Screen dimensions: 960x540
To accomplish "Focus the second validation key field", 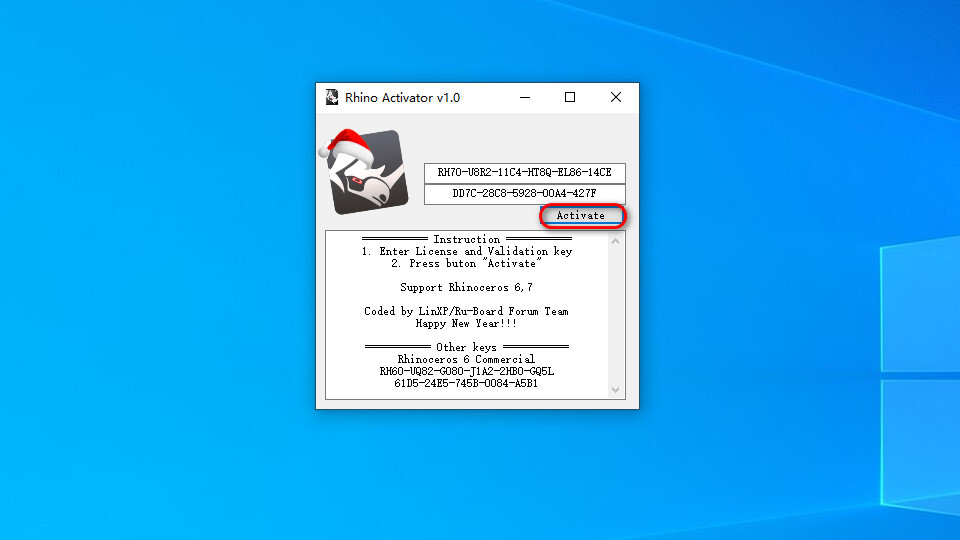I will point(524,194).
